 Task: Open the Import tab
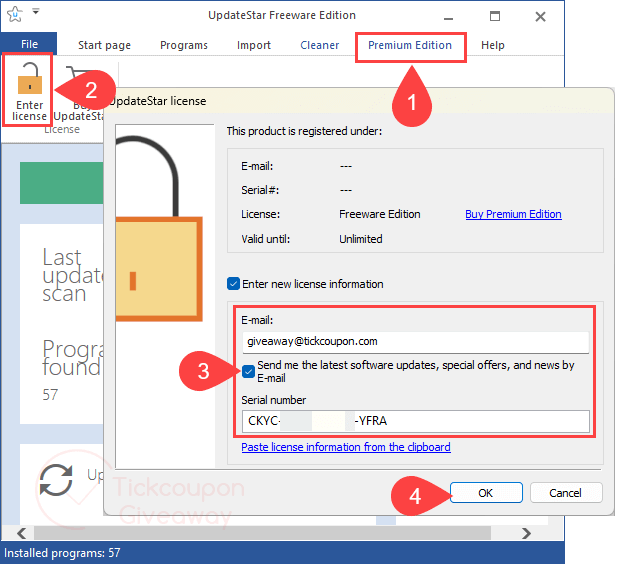click(254, 45)
